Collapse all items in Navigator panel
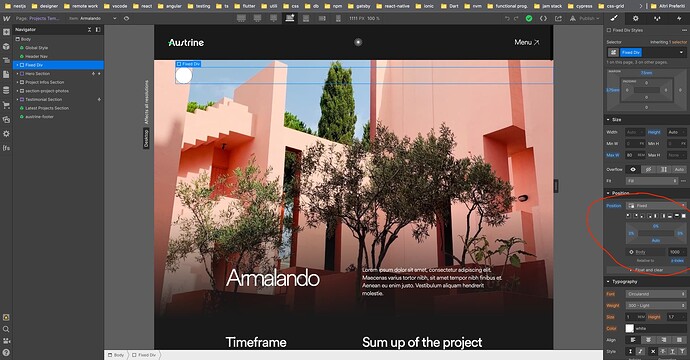 89,29
